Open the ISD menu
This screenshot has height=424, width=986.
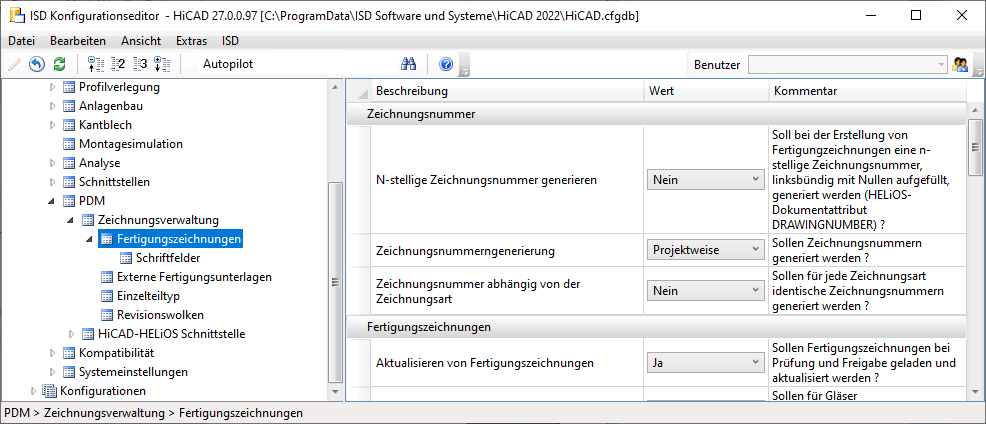(x=230, y=41)
